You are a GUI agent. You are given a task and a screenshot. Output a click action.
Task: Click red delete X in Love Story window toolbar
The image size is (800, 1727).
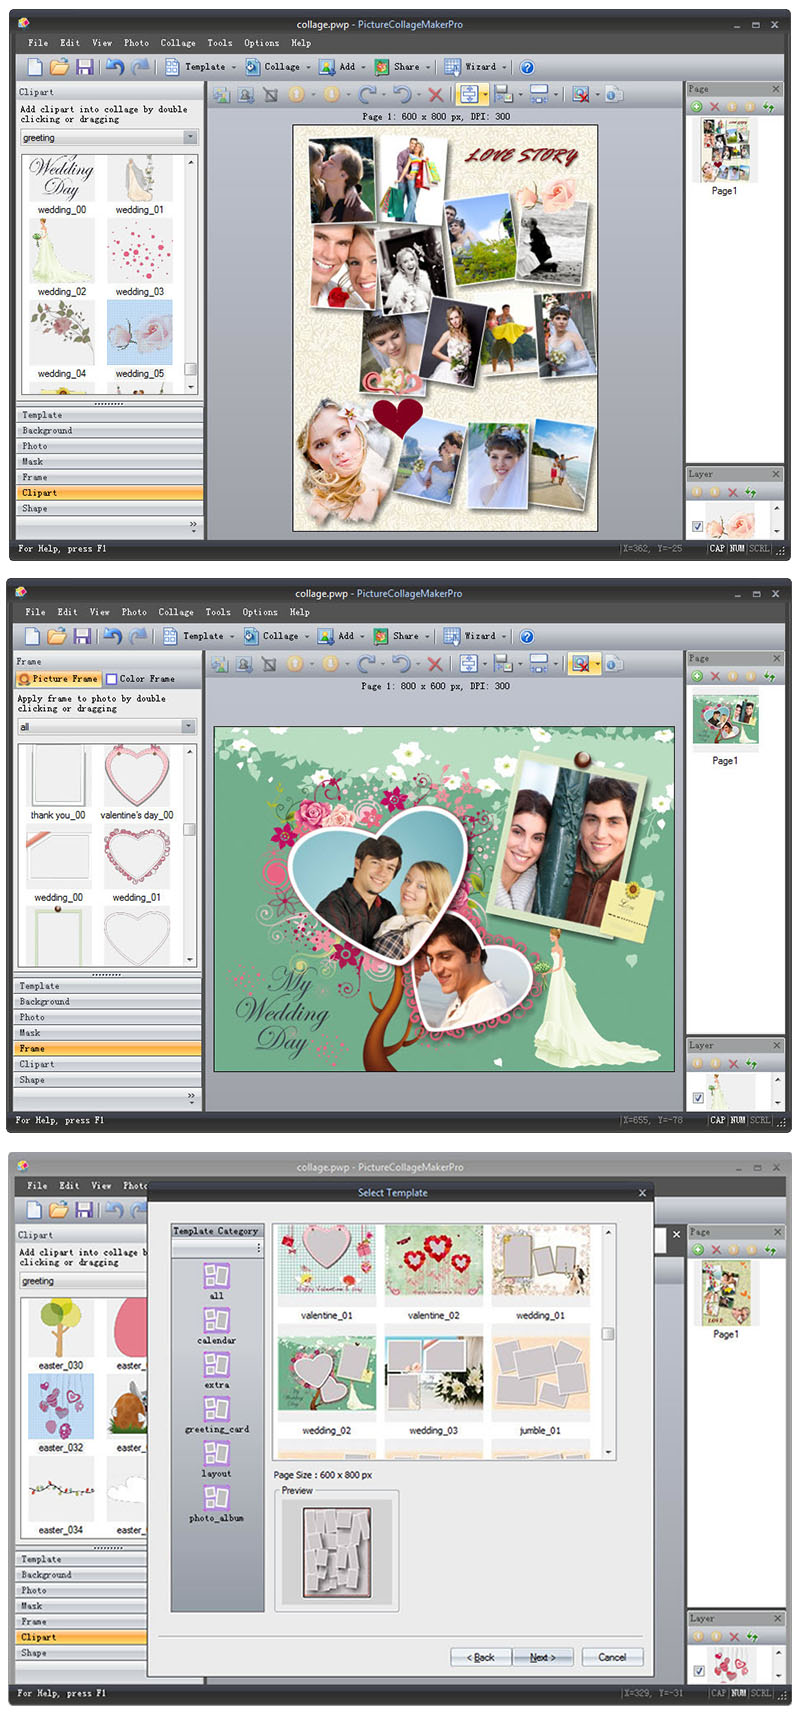(x=435, y=94)
